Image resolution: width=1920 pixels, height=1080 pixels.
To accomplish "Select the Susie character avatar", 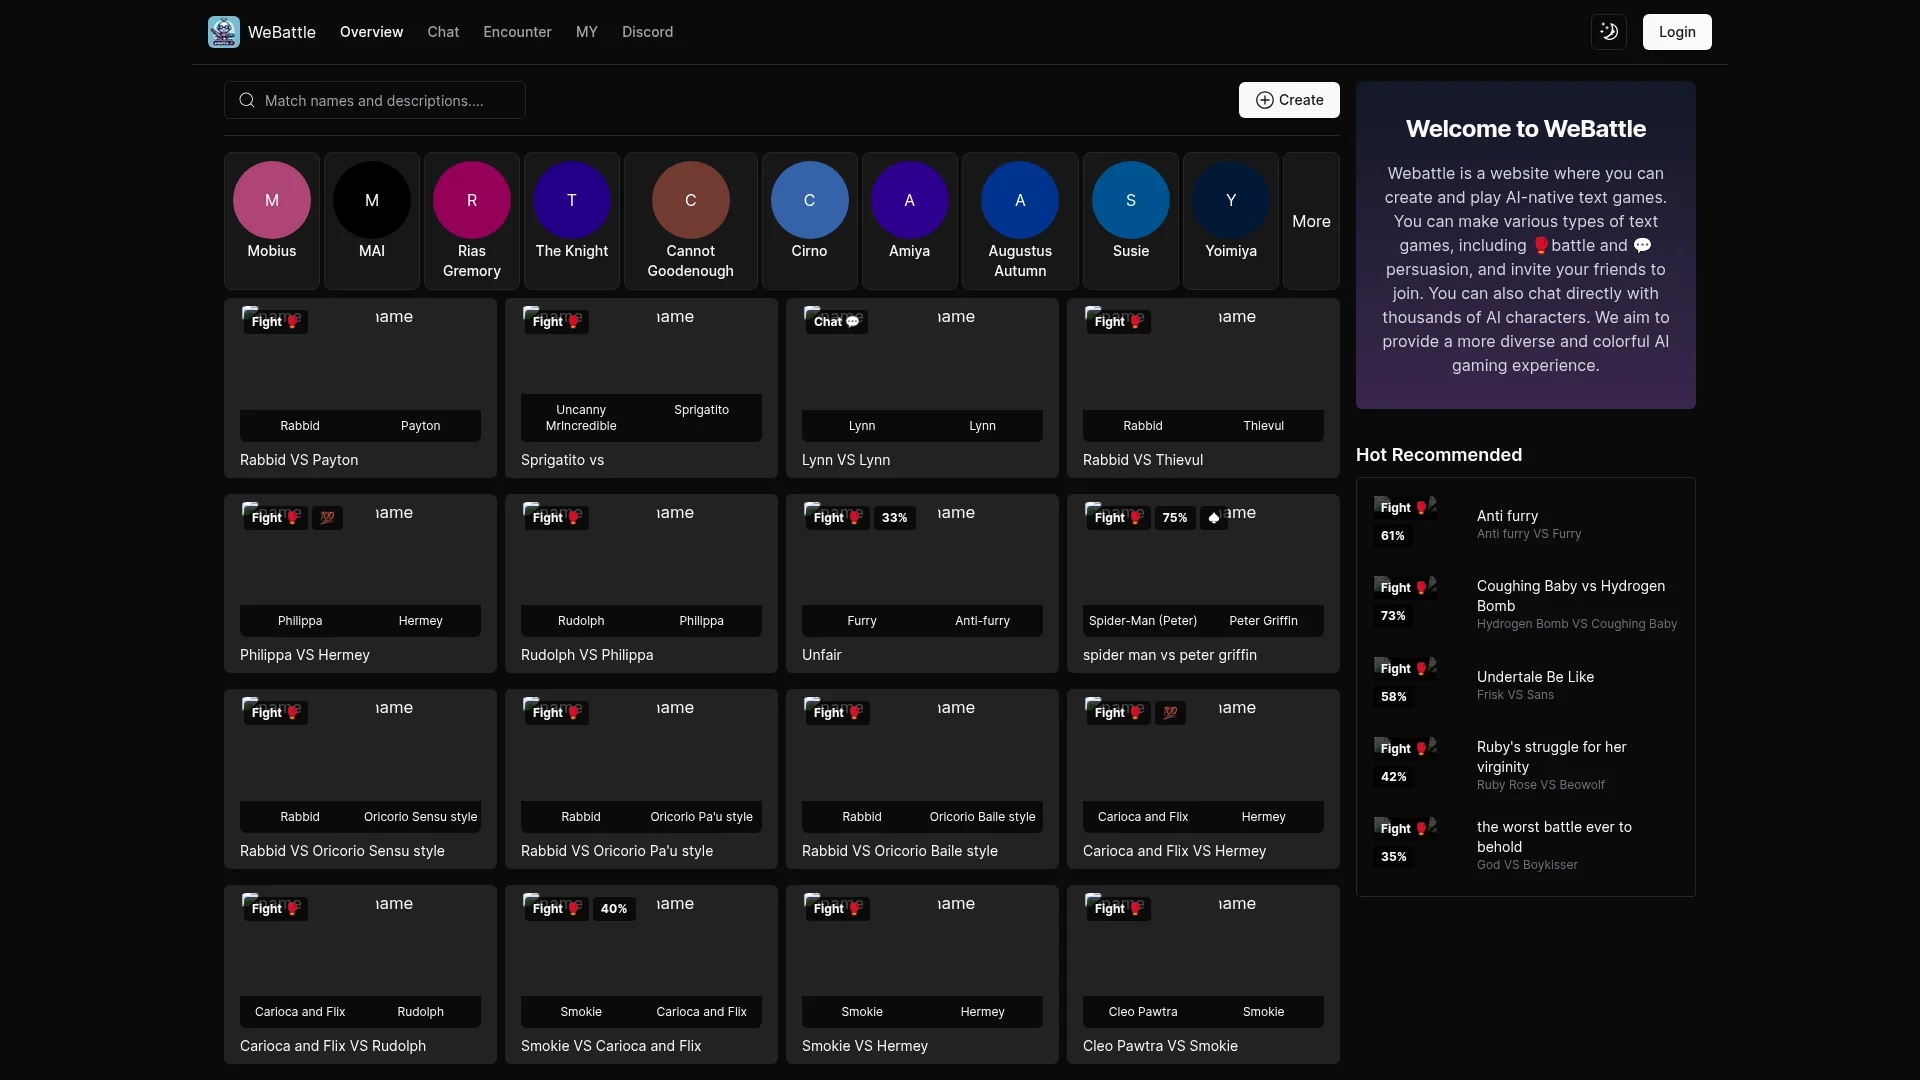I will pyautogui.click(x=1131, y=200).
